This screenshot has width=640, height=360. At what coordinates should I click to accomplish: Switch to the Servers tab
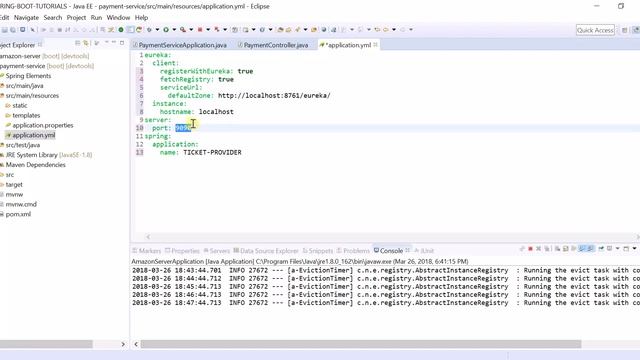(x=217, y=251)
